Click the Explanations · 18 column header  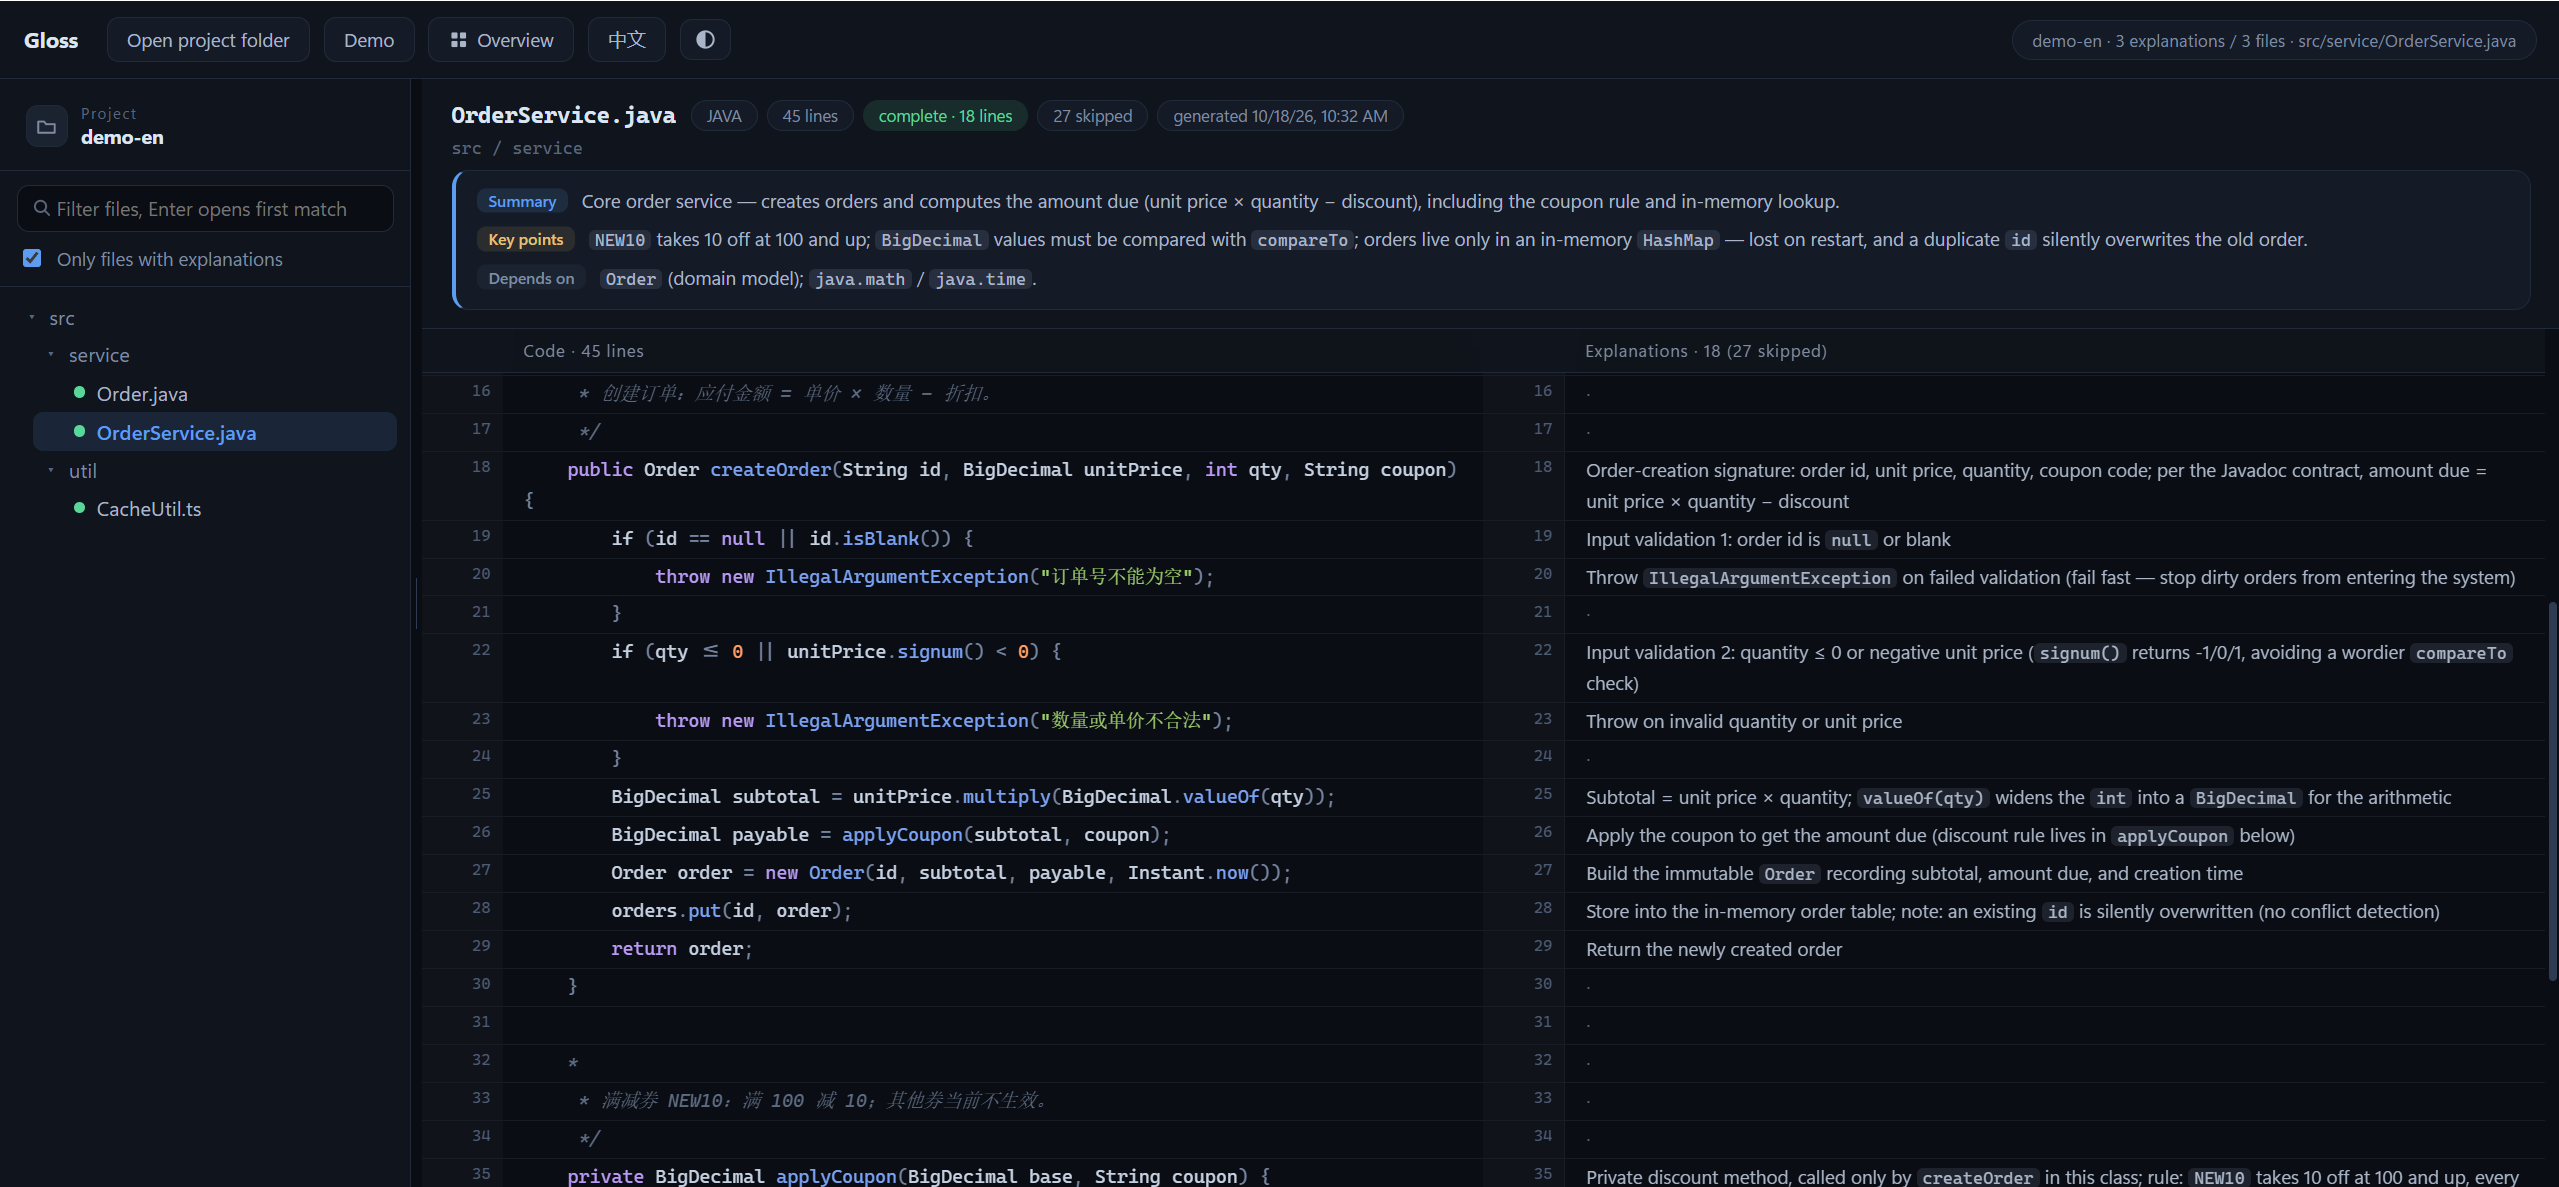[1705, 351]
